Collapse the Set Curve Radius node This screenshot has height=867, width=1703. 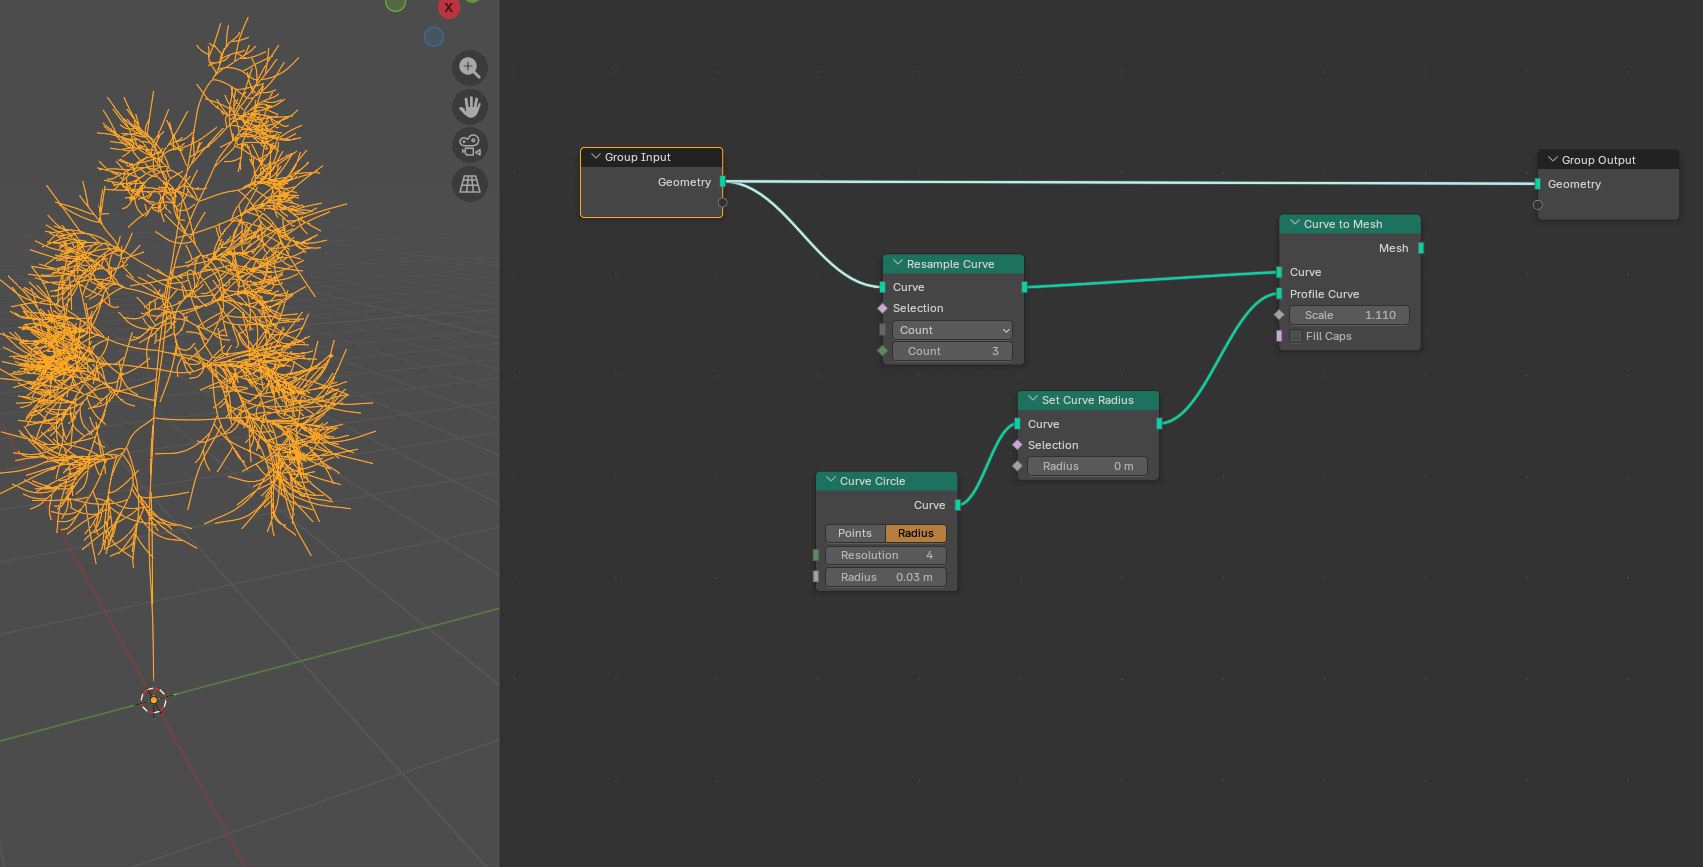[x=1033, y=400]
